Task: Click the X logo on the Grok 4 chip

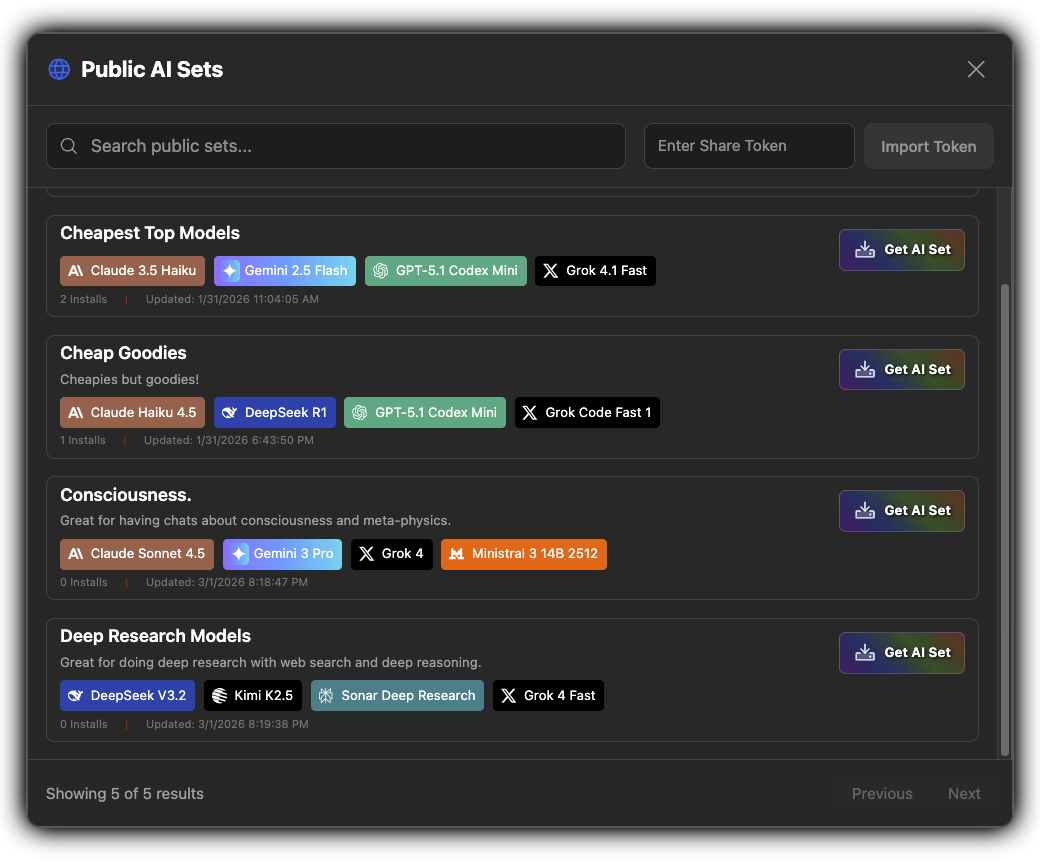Action: [365, 554]
